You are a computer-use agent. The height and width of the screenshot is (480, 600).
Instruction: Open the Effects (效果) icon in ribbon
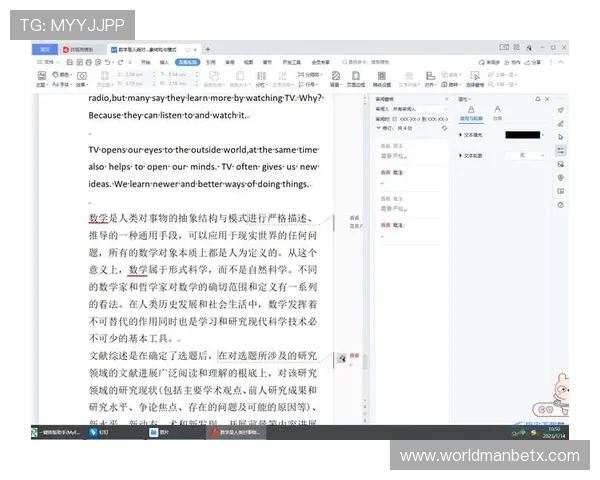coord(82,79)
